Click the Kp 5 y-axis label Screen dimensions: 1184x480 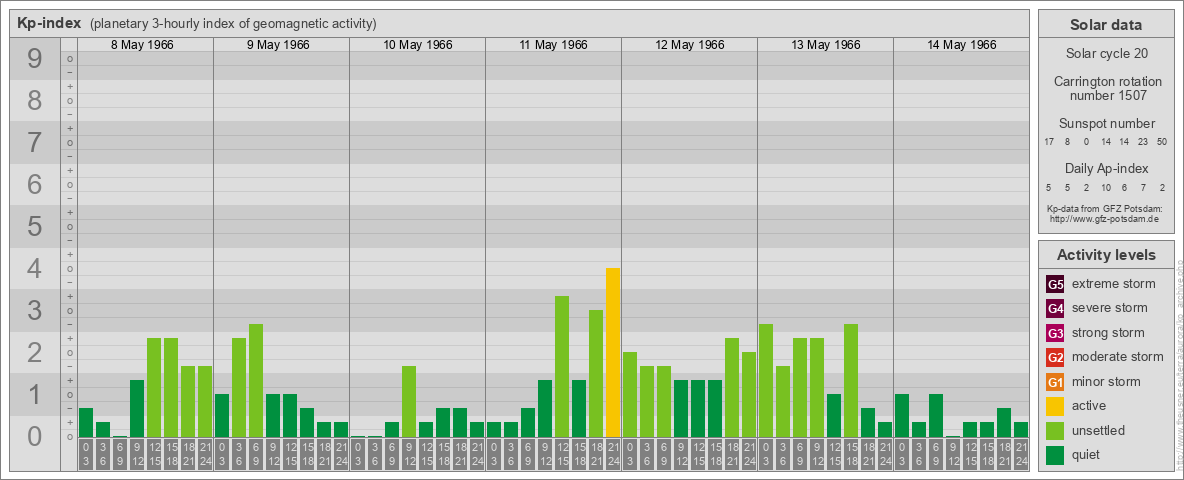(35, 226)
